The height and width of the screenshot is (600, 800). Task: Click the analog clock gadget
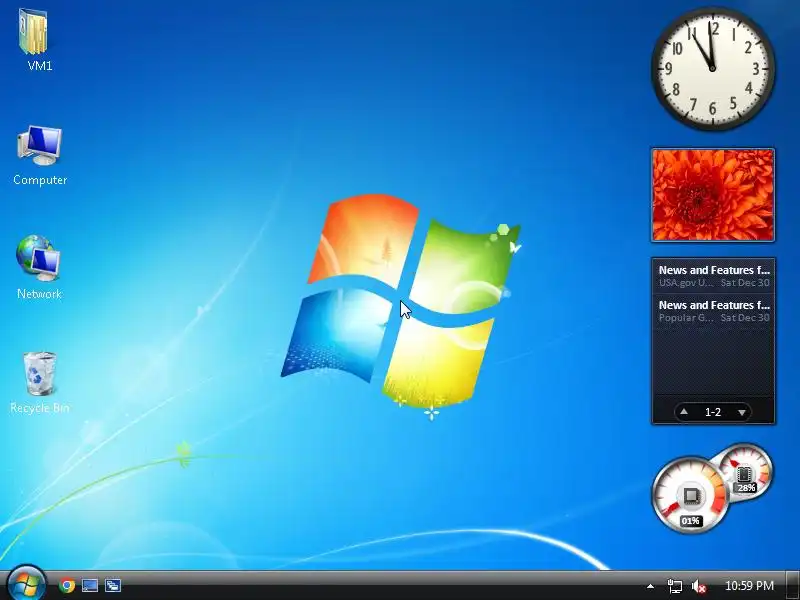click(x=713, y=68)
